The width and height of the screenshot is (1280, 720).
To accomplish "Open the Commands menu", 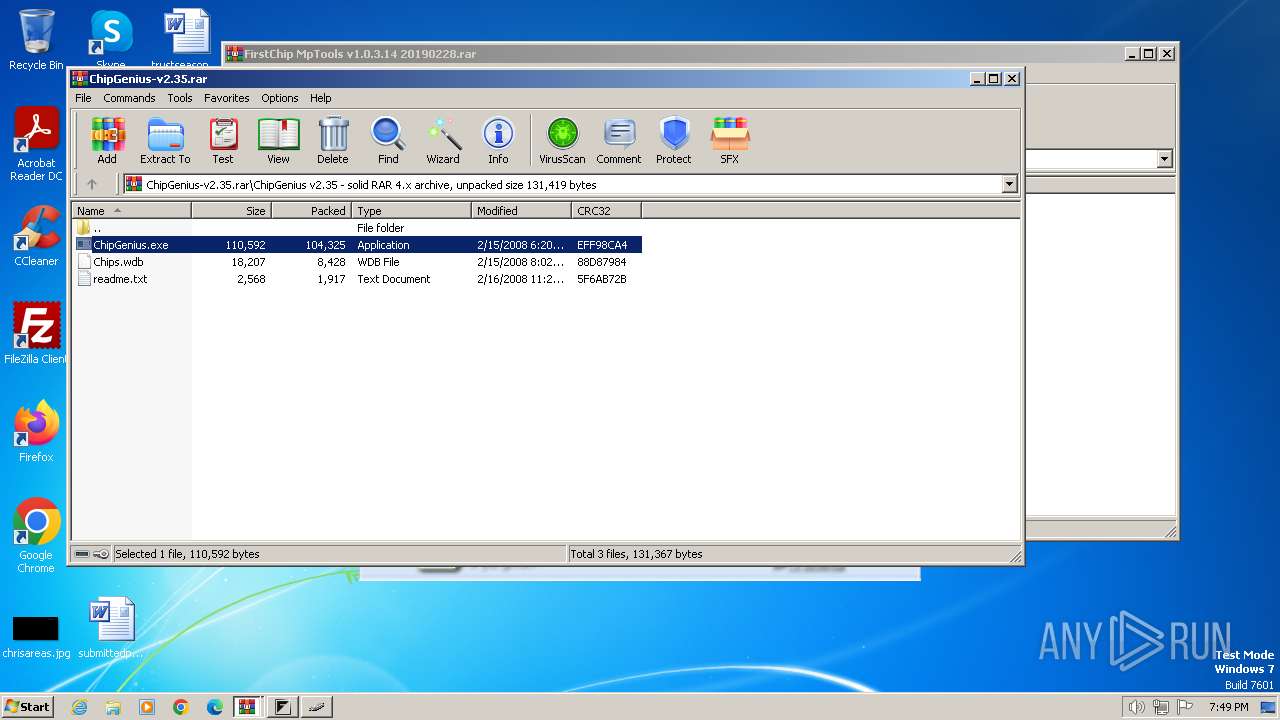I will [x=129, y=98].
